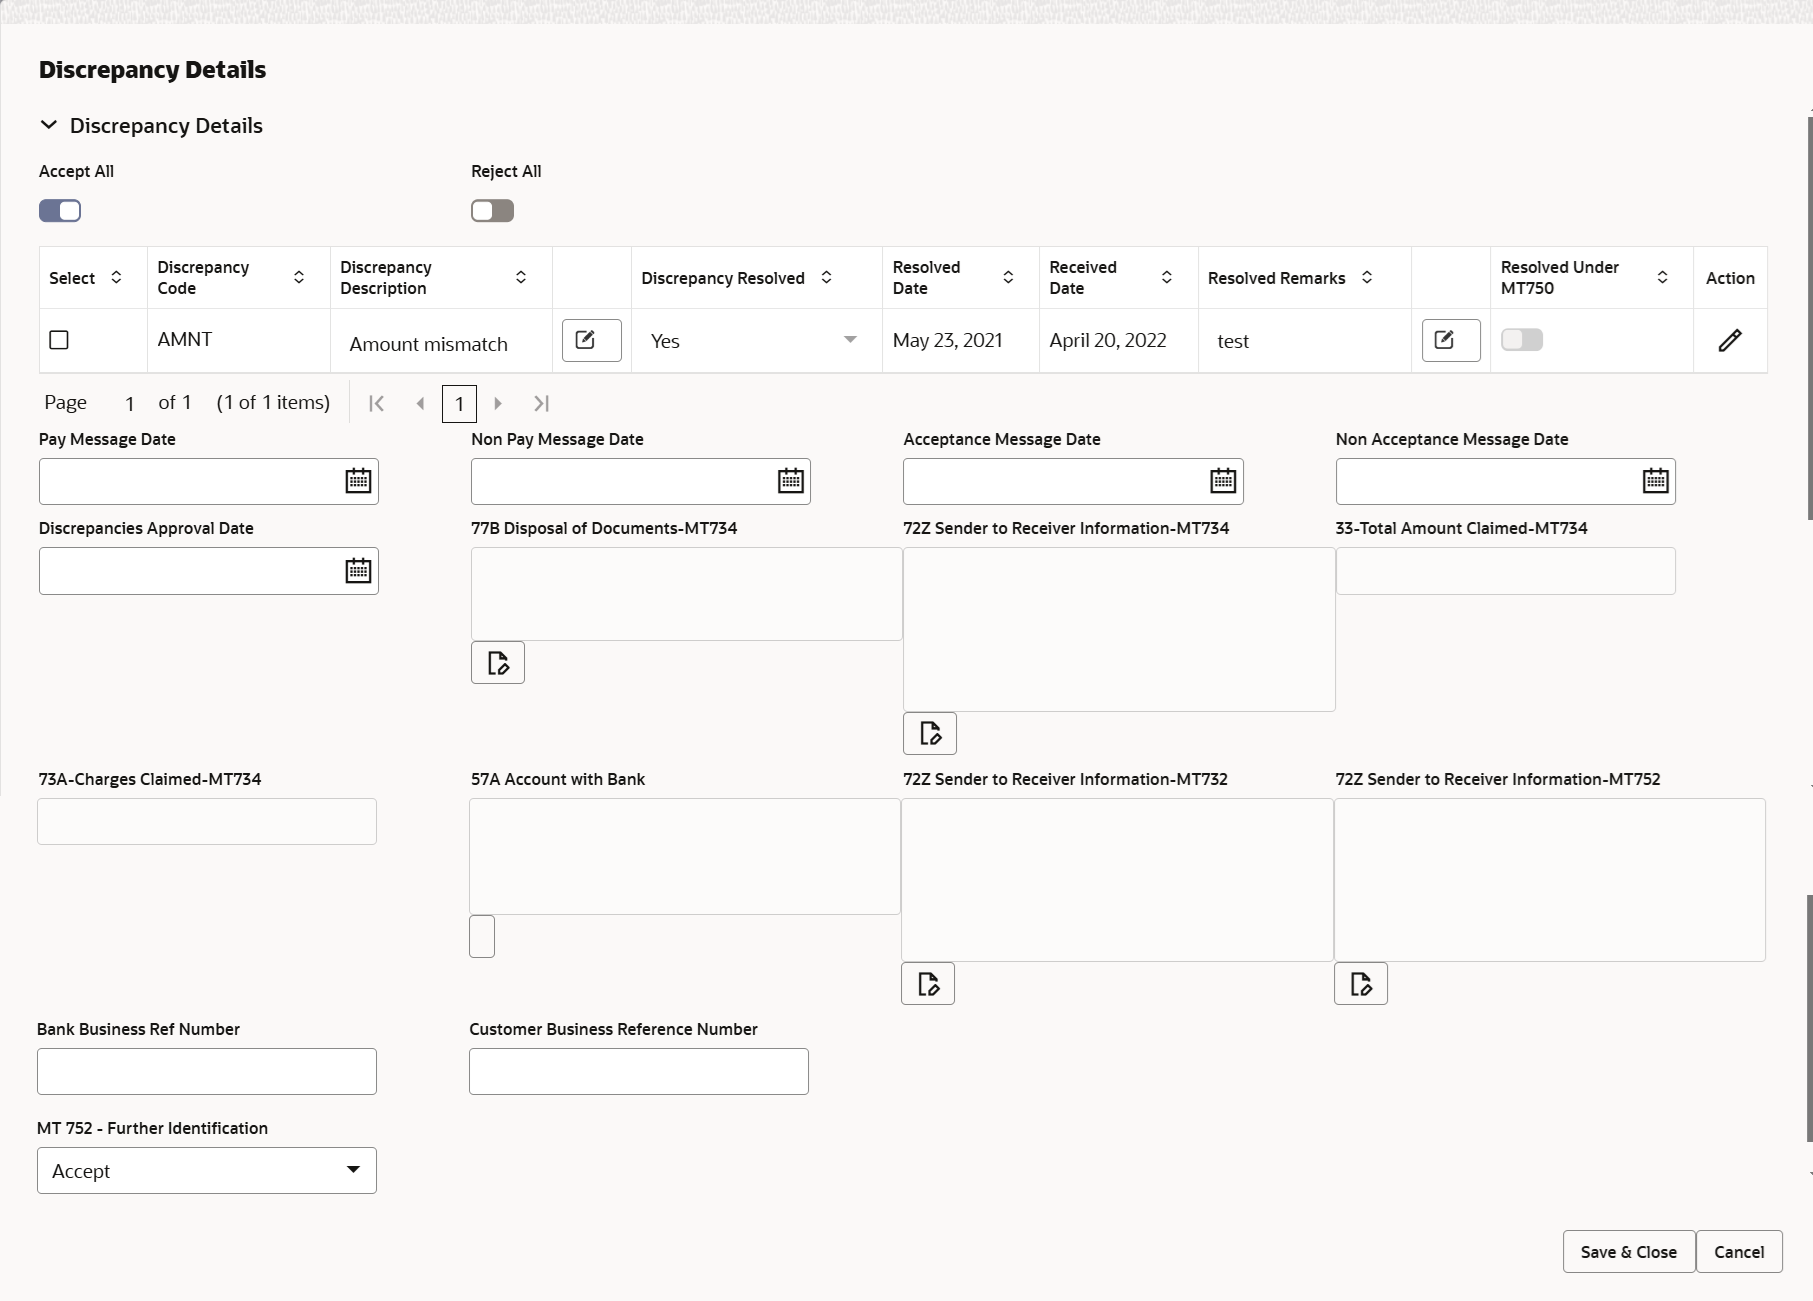The width and height of the screenshot is (1813, 1301).
Task: Turn off the Accept All toggle
Action: (x=59, y=210)
